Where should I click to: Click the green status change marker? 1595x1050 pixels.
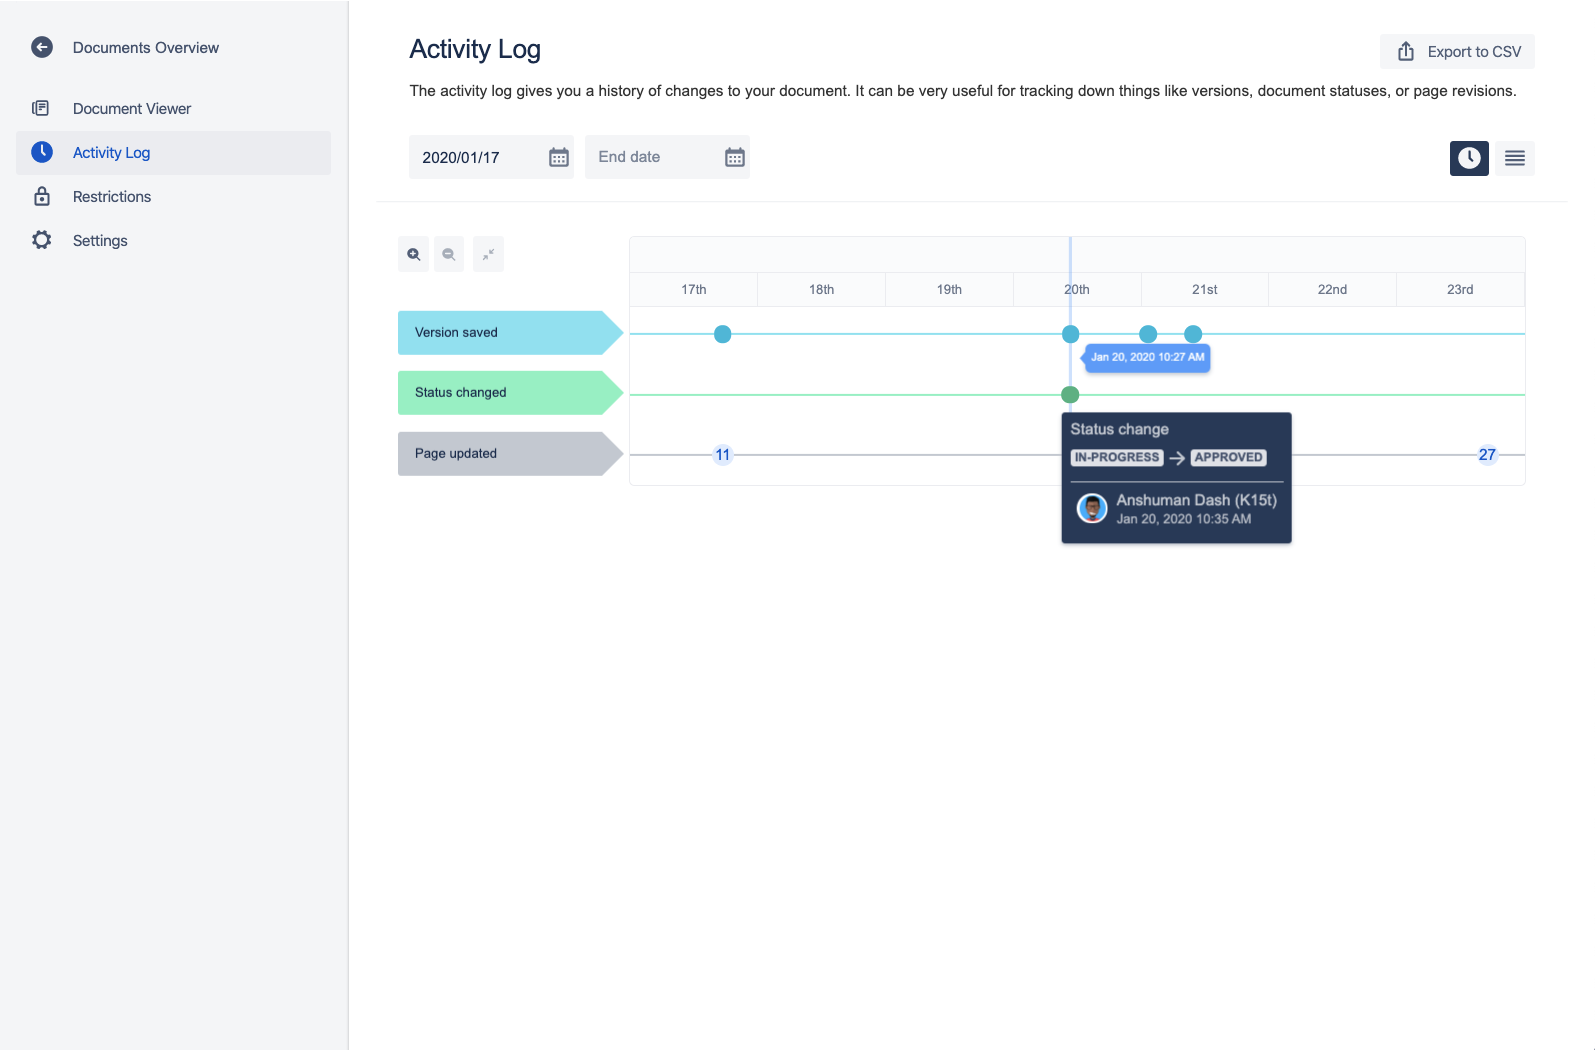click(x=1070, y=395)
